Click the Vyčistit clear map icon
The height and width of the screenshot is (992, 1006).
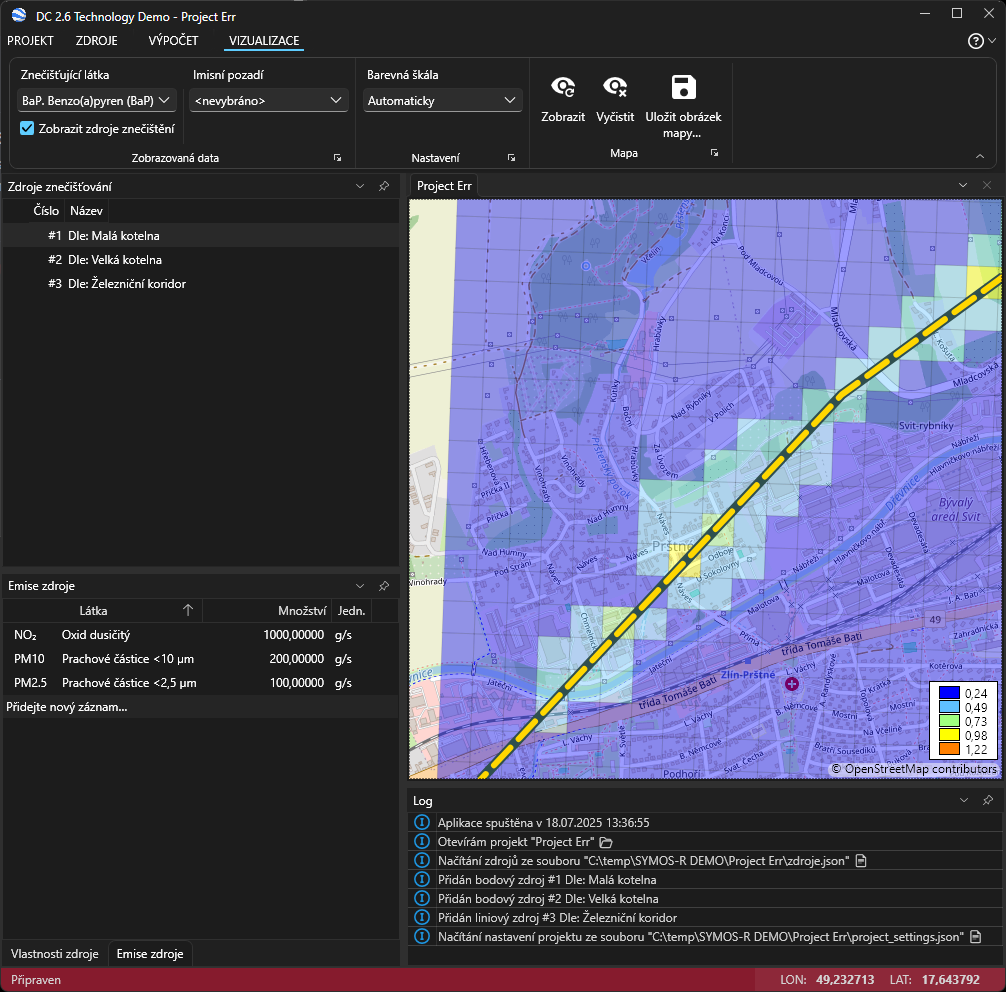tap(615, 88)
